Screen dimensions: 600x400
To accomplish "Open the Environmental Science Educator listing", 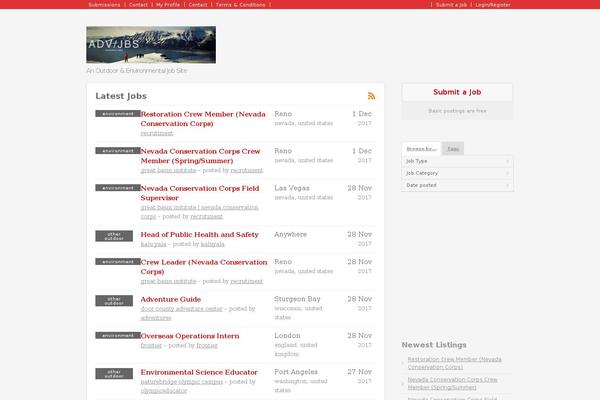I will click(x=199, y=372).
